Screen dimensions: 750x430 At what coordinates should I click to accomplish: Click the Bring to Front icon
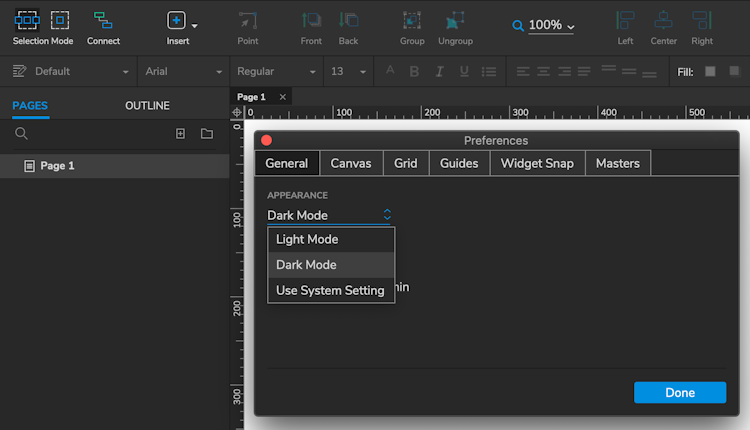coord(311,20)
